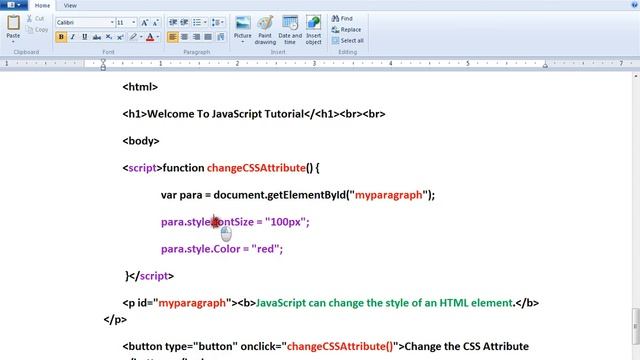The width and height of the screenshot is (640, 360).
Task: Insert Date and time
Action: (290, 30)
